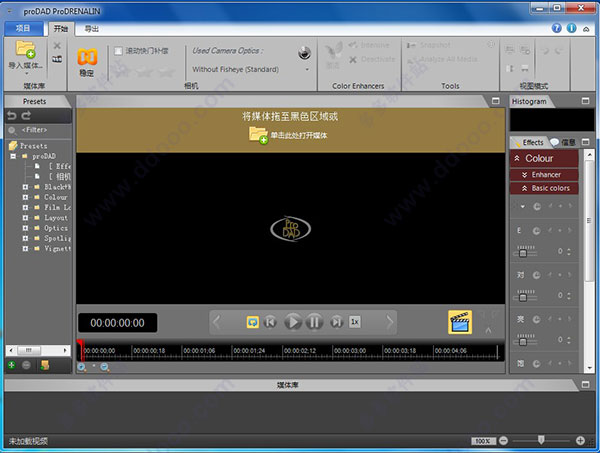
Task: Click the camera lens icon in ribbon
Action: (x=305, y=53)
